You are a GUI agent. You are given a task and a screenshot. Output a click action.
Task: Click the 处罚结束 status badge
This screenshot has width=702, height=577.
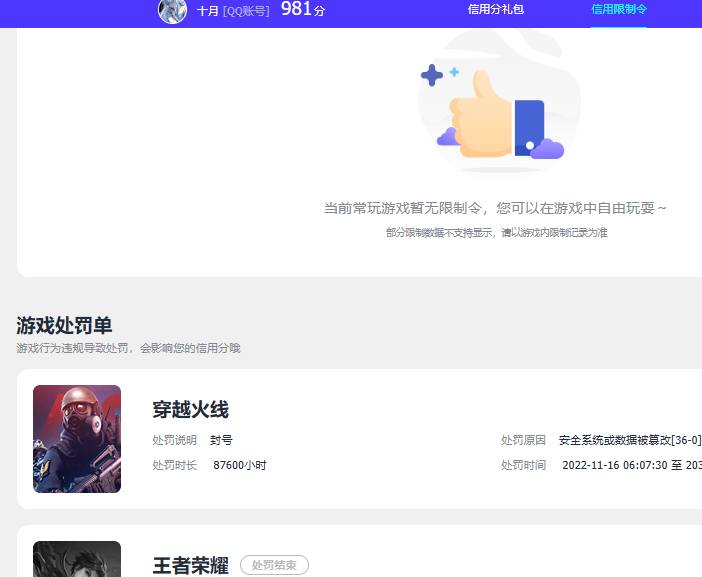274,565
